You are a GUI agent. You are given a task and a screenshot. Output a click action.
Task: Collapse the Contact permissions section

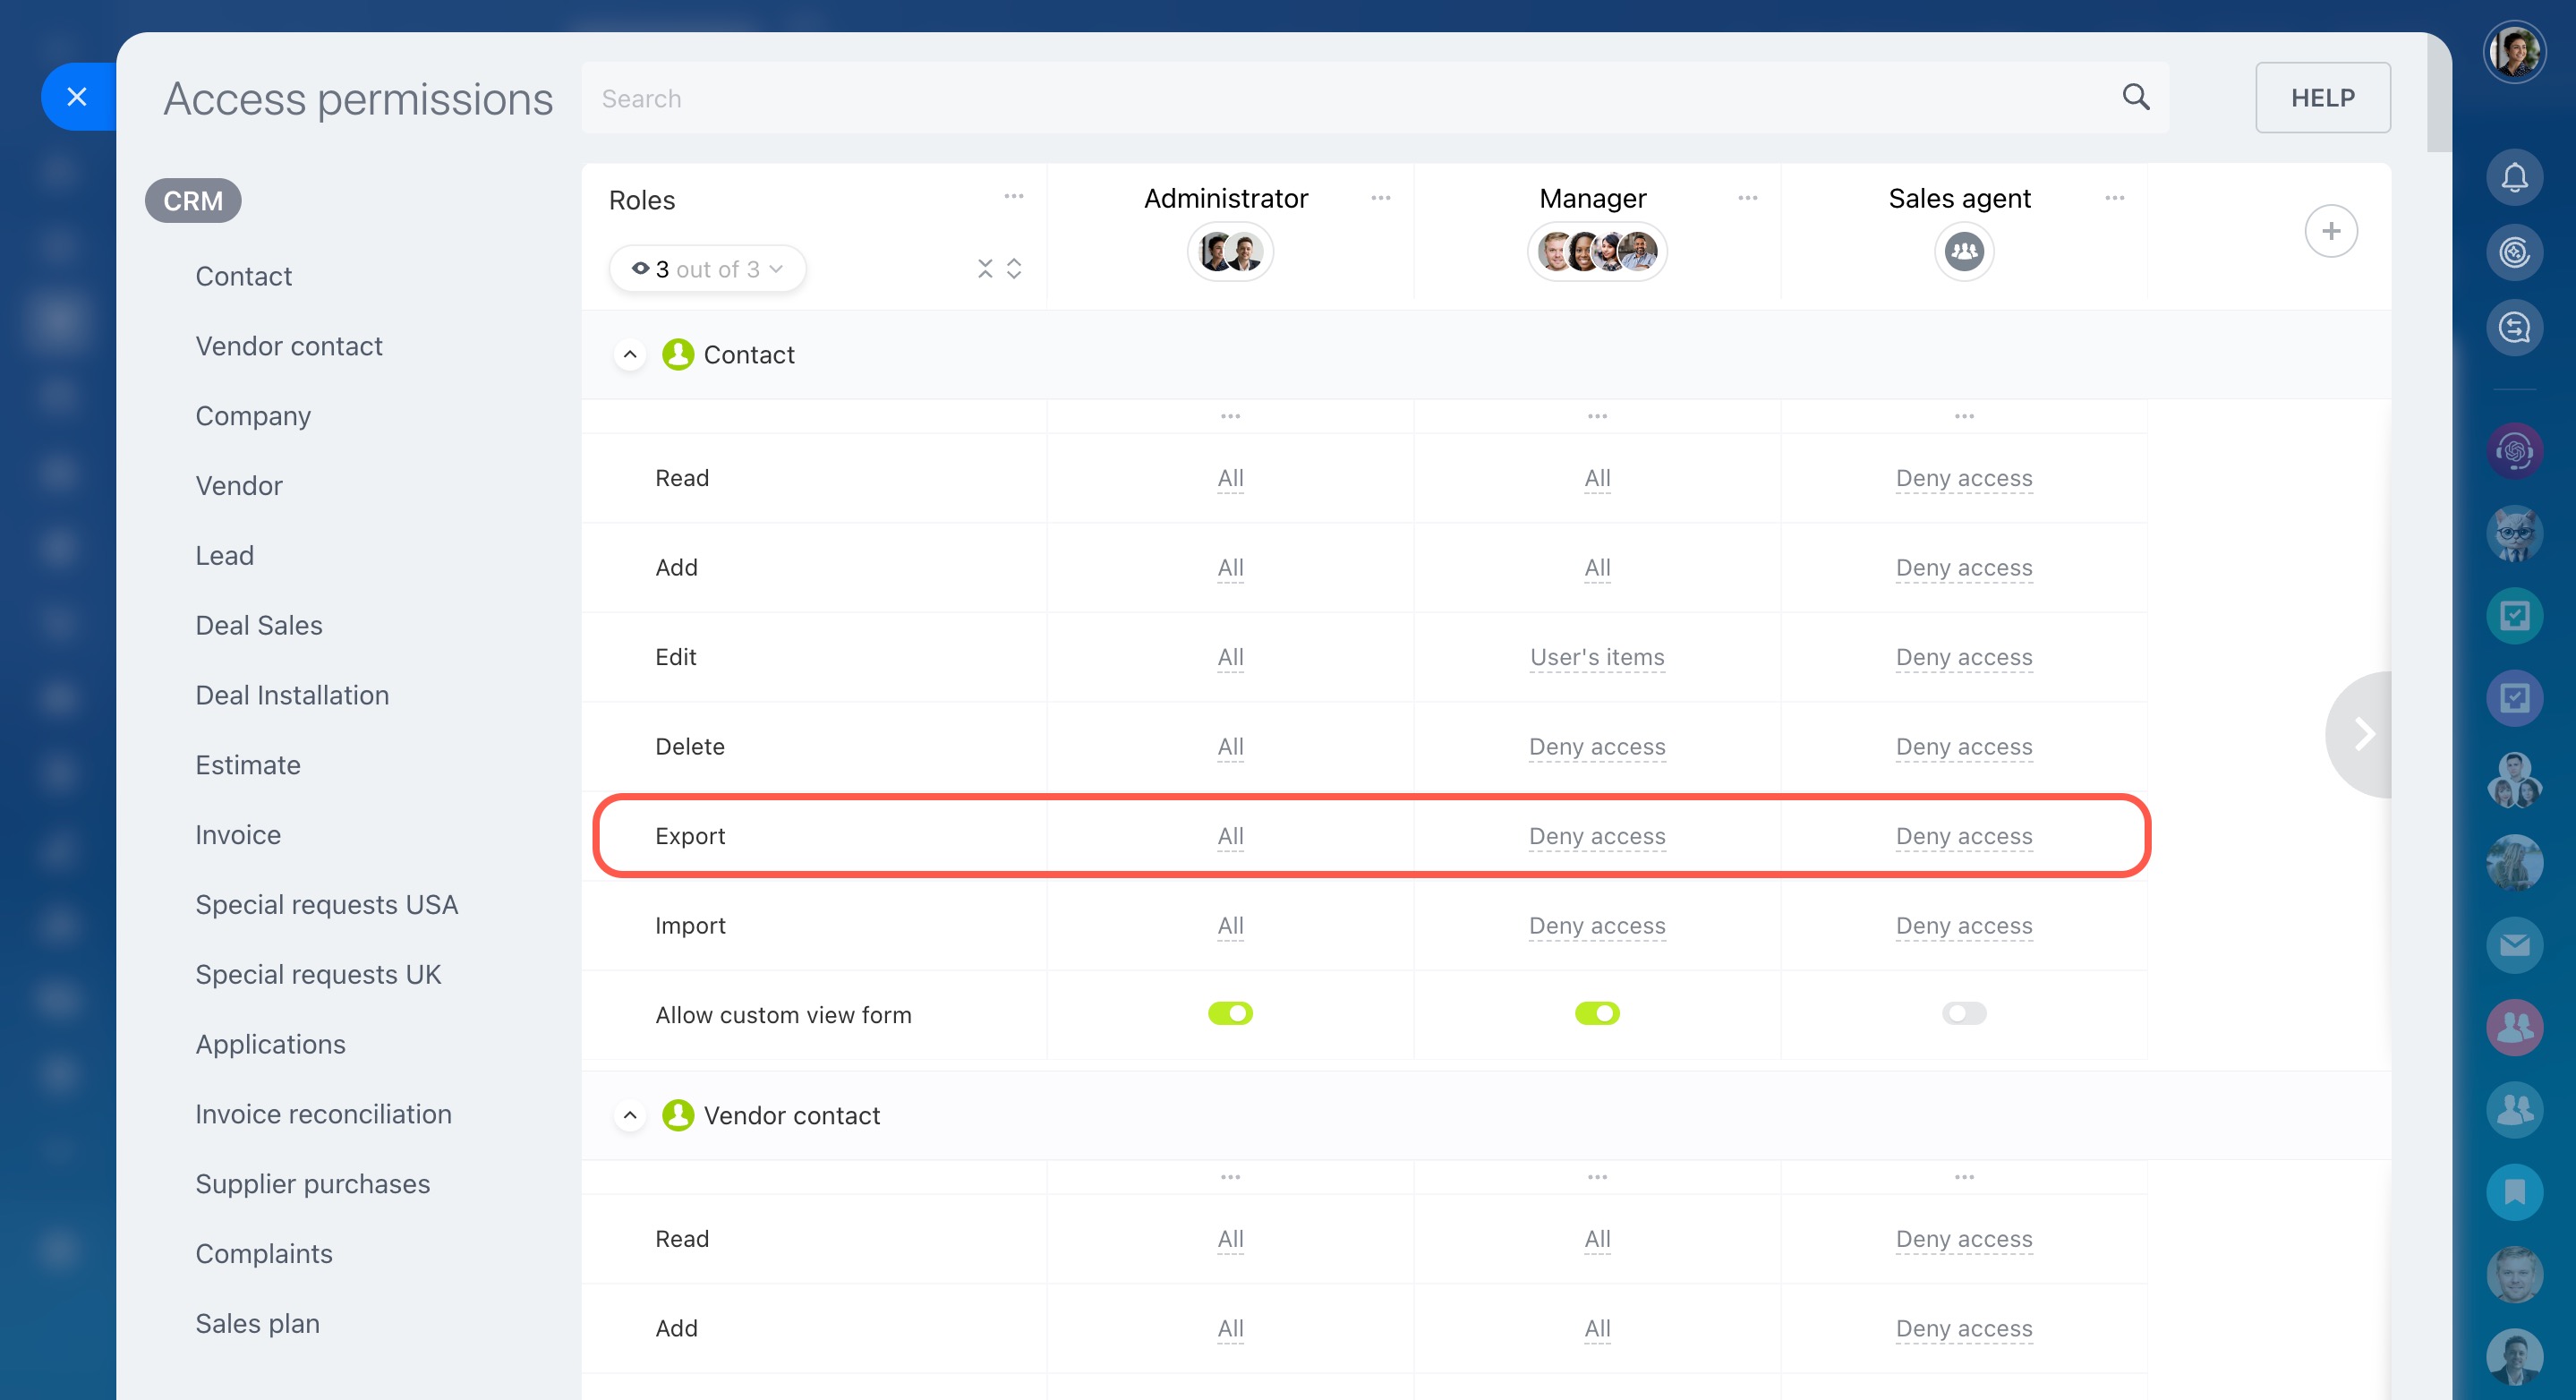pos(630,355)
